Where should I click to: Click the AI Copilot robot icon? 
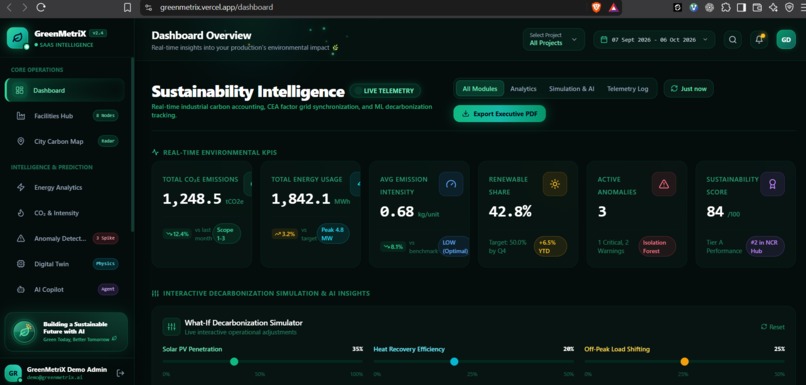tap(21, 289)
